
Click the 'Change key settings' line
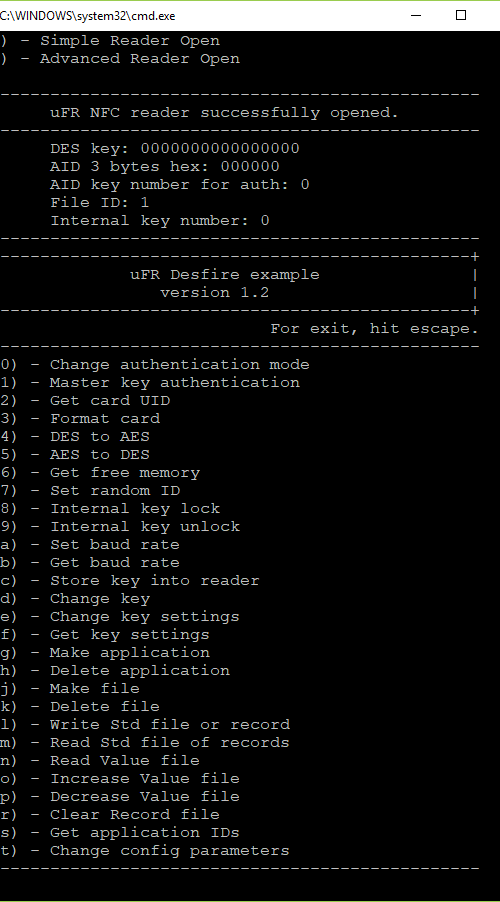(x=120, y=617)
